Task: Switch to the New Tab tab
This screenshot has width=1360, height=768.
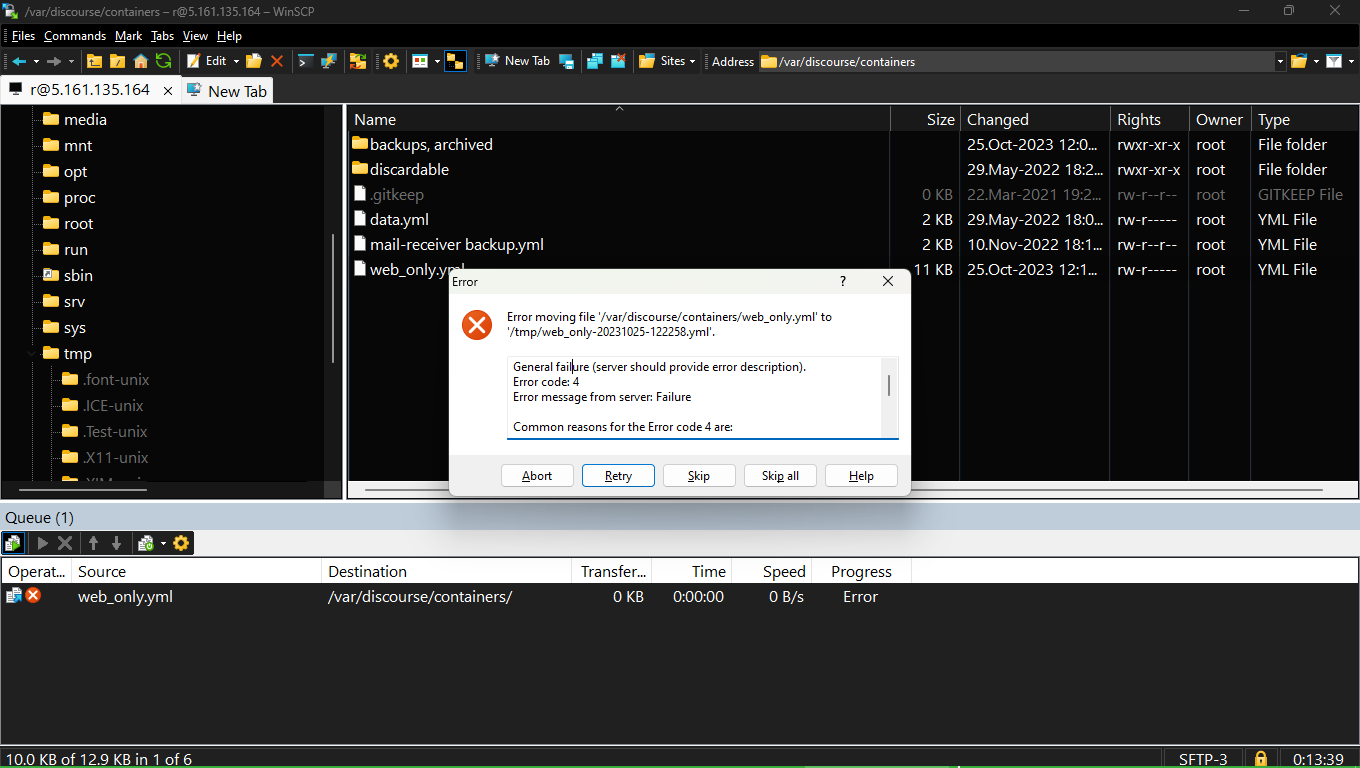Action: [227, 91]
